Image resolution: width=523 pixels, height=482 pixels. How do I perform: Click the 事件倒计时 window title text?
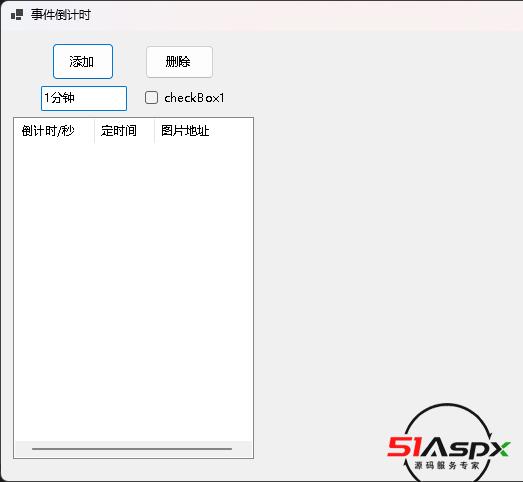point(61,15)
